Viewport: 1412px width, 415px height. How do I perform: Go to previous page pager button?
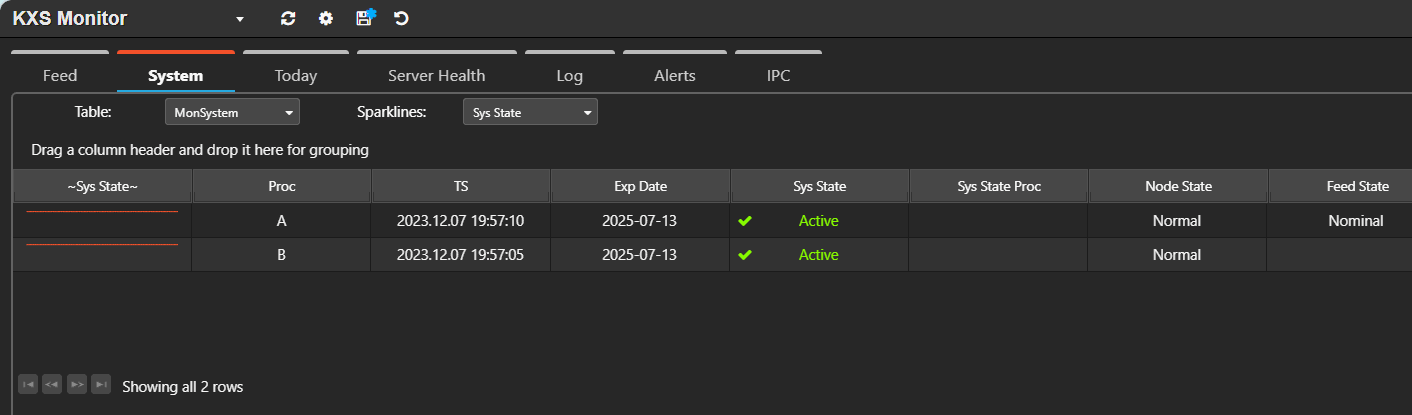click(x=52, y=385)
